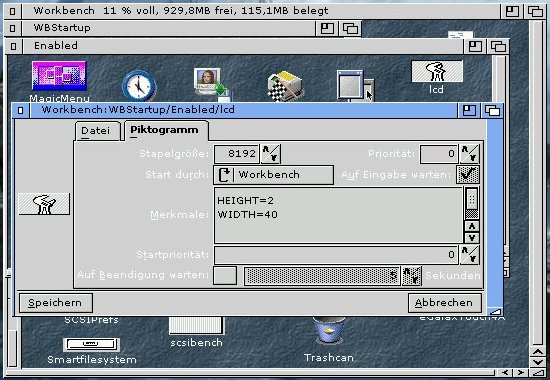The height and width of the screenshot is (380, 550).
Task: Enable the Auf Beendigung warten checkbox
Action: [225, 275]
